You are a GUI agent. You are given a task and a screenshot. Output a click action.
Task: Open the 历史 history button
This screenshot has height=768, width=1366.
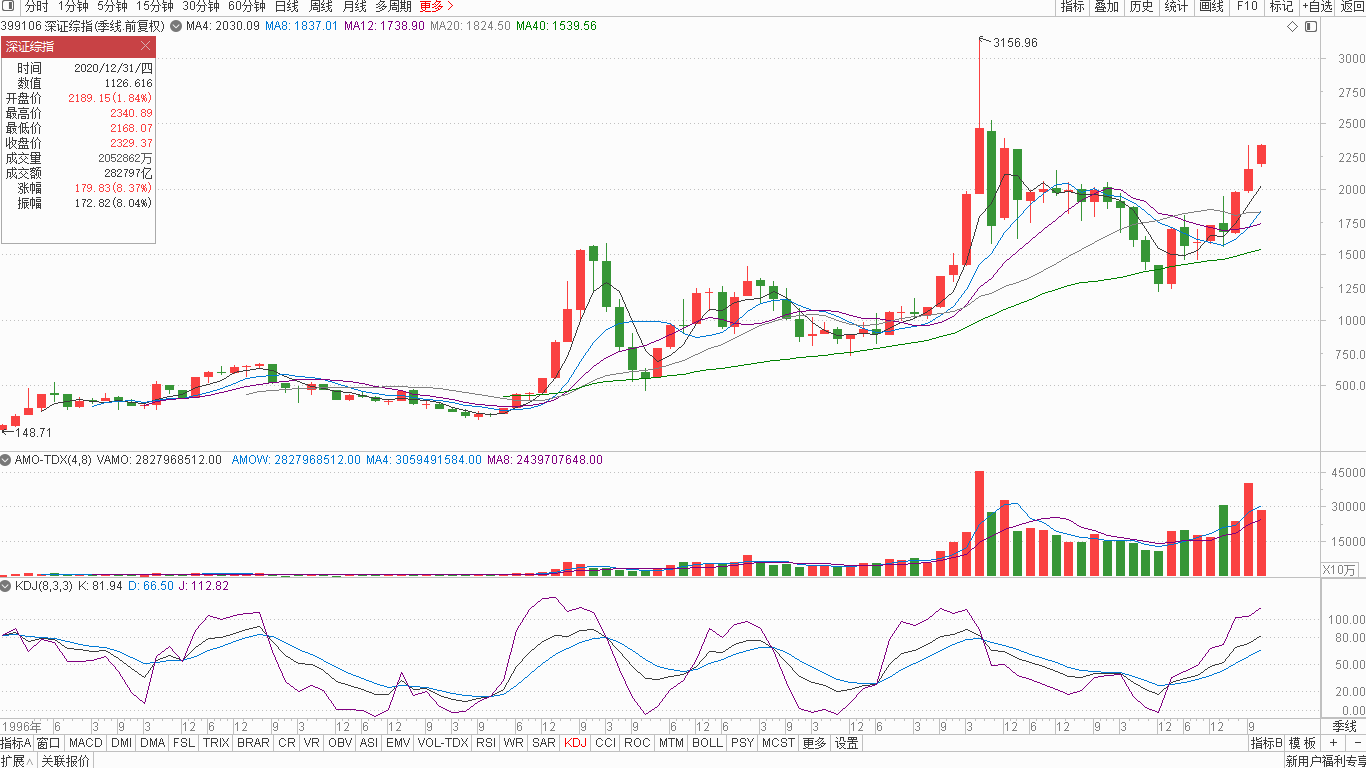(1141, 6)
